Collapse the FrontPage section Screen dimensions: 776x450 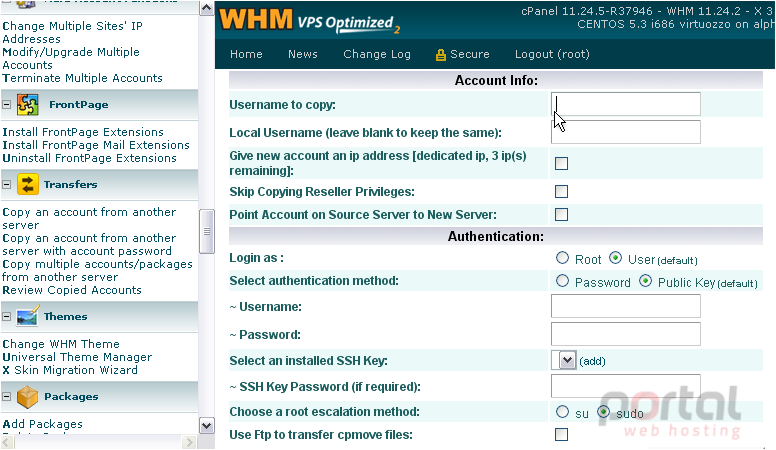click(x=6, y=104)
